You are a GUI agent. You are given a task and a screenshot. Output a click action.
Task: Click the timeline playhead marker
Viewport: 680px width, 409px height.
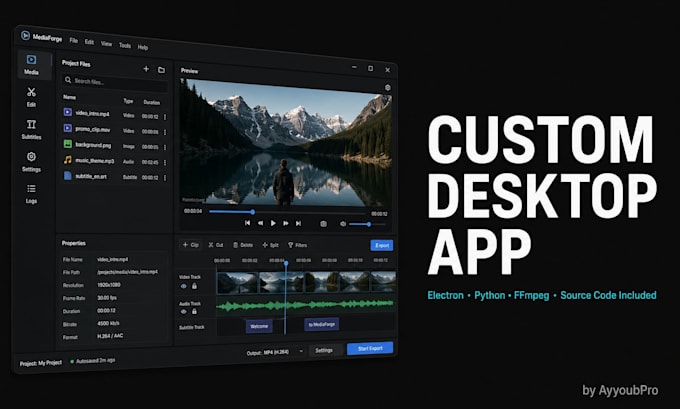(x=286, y=263)
